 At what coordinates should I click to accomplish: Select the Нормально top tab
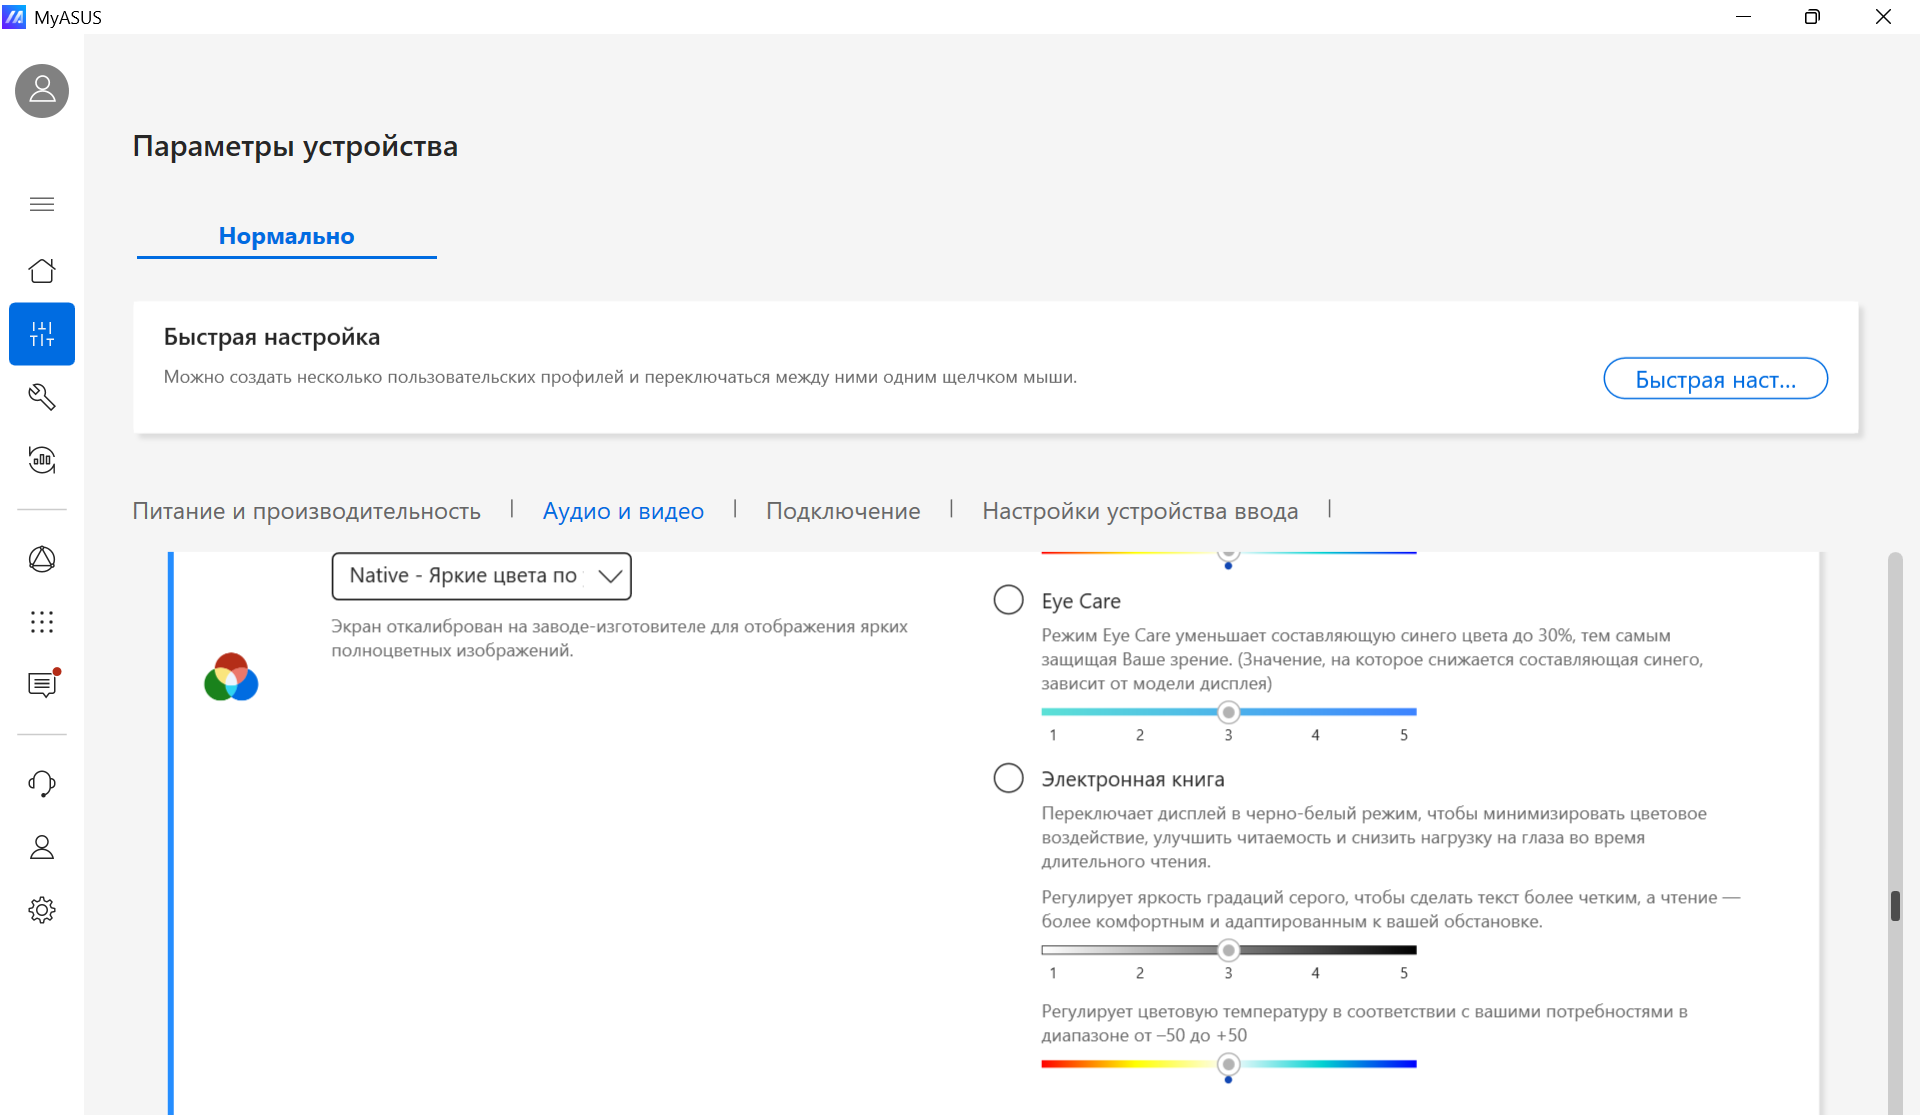[x=286, y=237]
